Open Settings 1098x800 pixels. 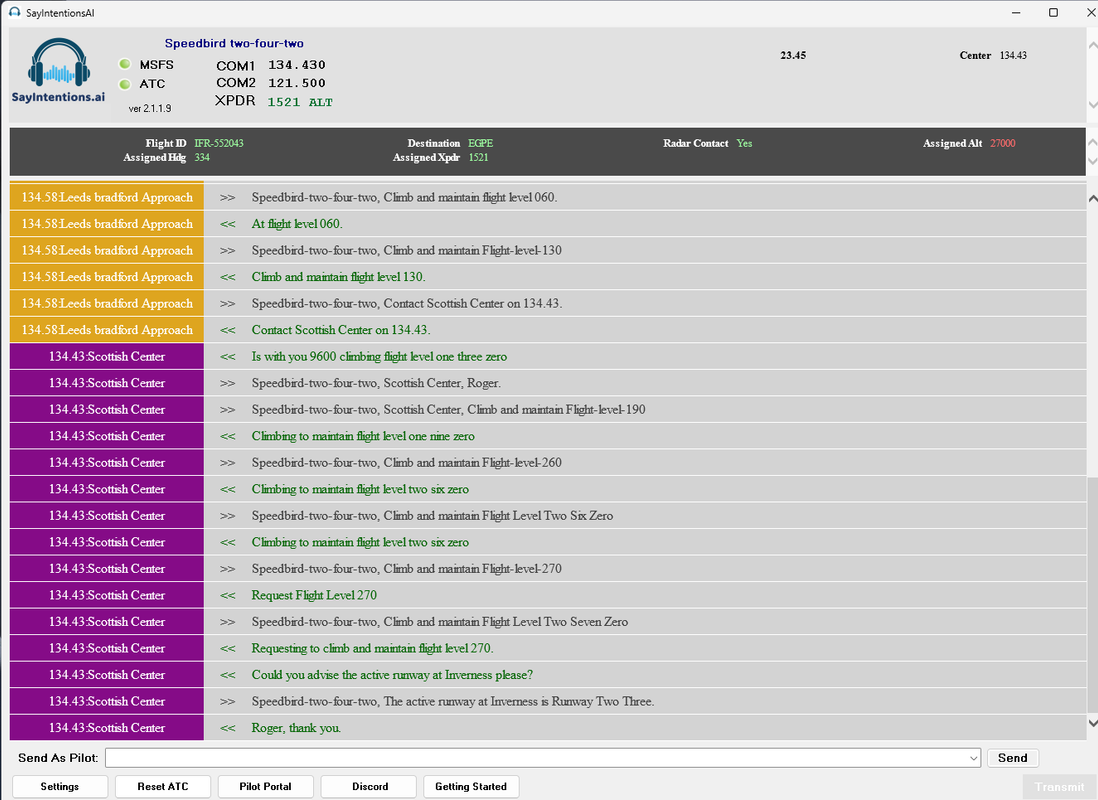60,787
